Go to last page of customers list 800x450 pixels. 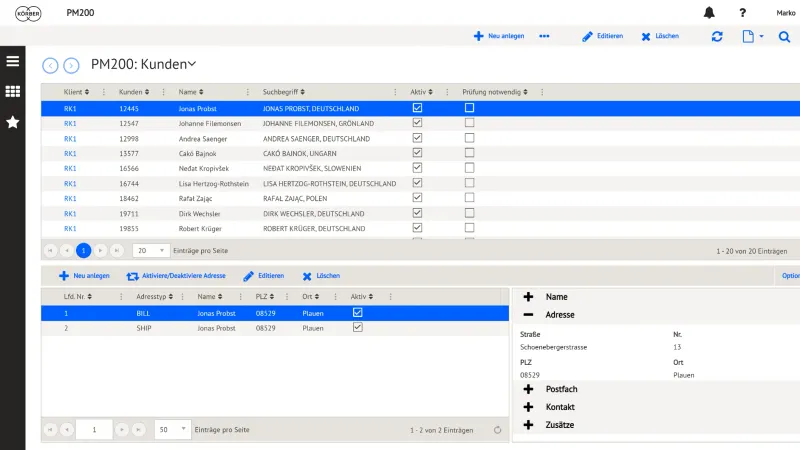point(117,251)
